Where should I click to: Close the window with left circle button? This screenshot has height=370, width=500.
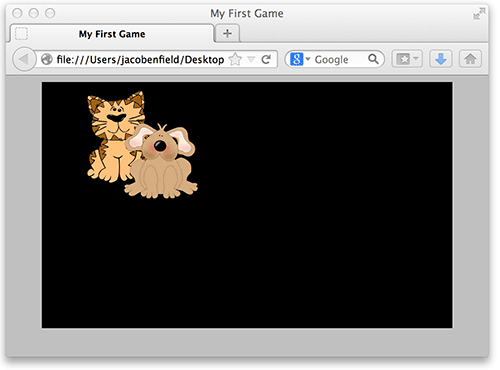pos(17,13)
